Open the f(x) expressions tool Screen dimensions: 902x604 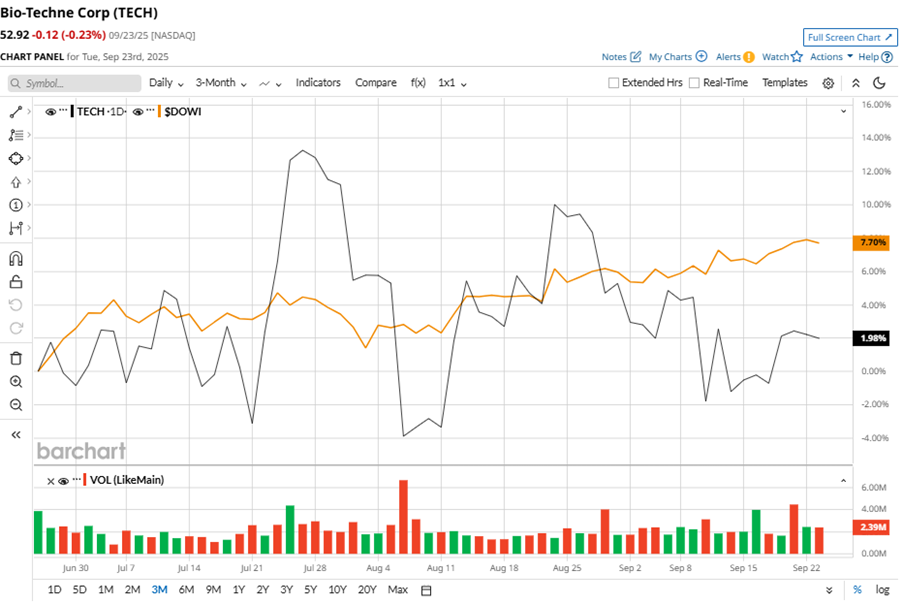(418, 83)
